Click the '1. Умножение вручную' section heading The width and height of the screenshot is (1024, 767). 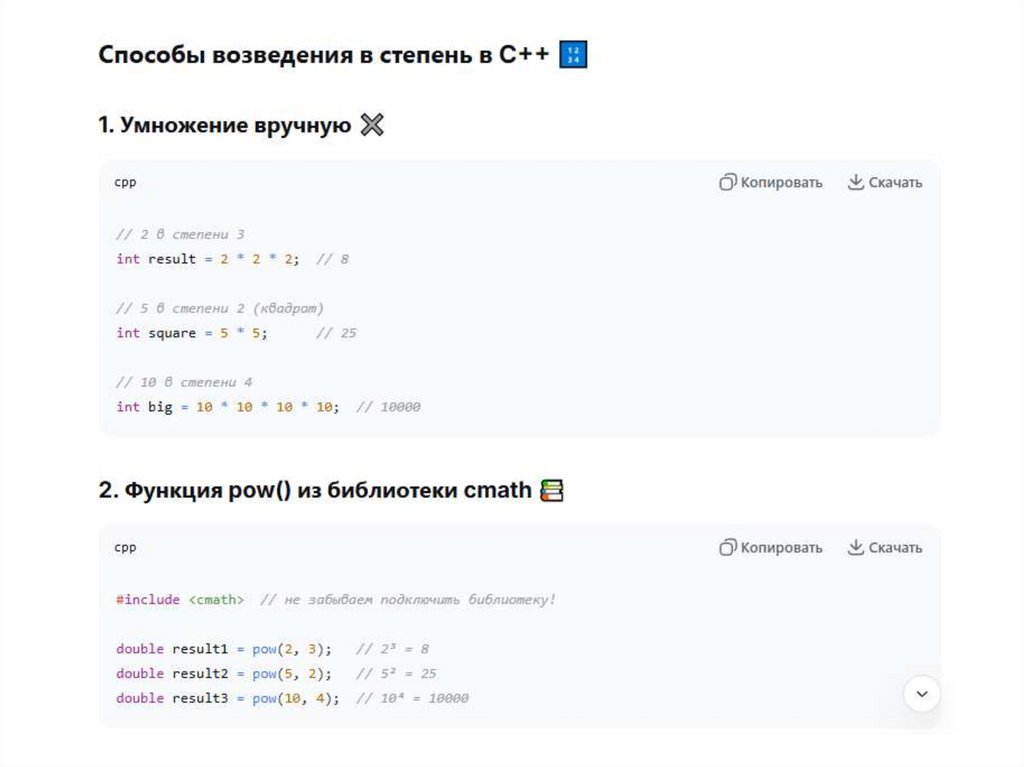(x=224, y=126)
